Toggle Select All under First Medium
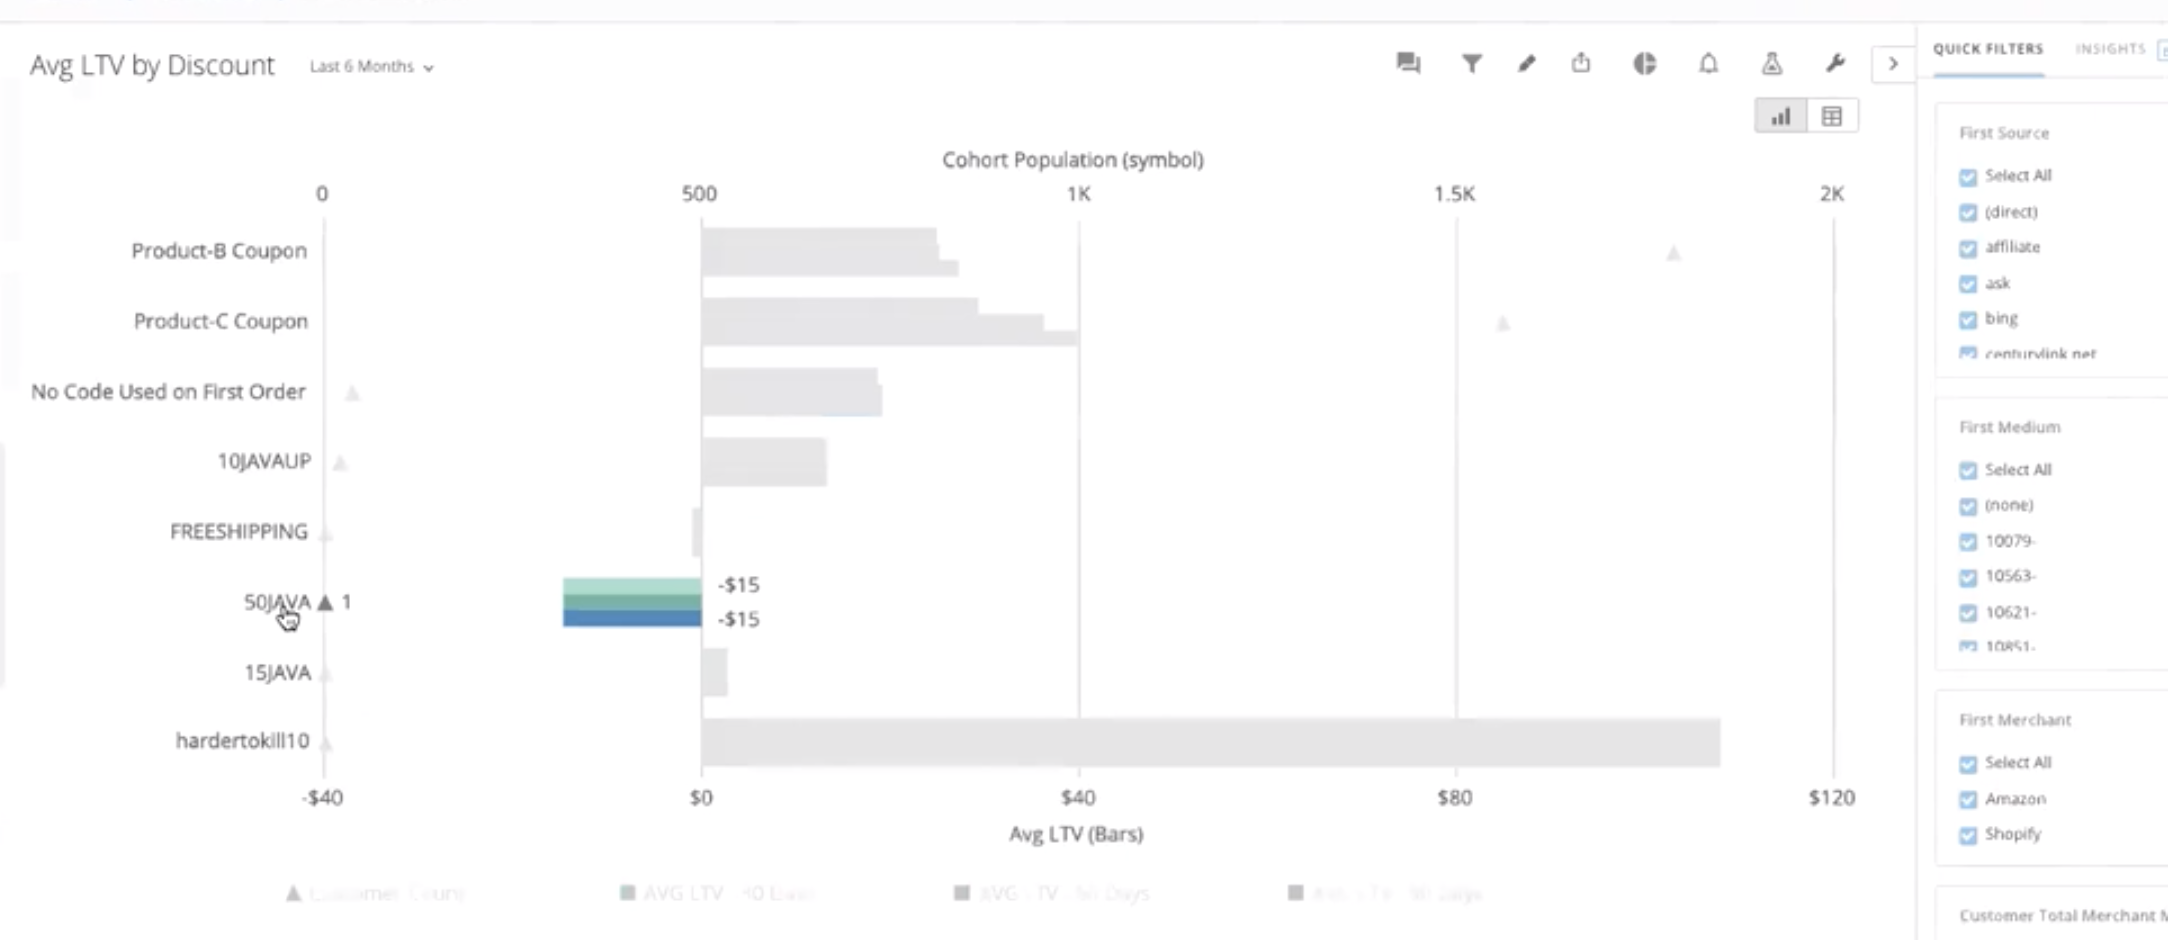This screenshot has height=940, width=2168. click(1968, 470)
